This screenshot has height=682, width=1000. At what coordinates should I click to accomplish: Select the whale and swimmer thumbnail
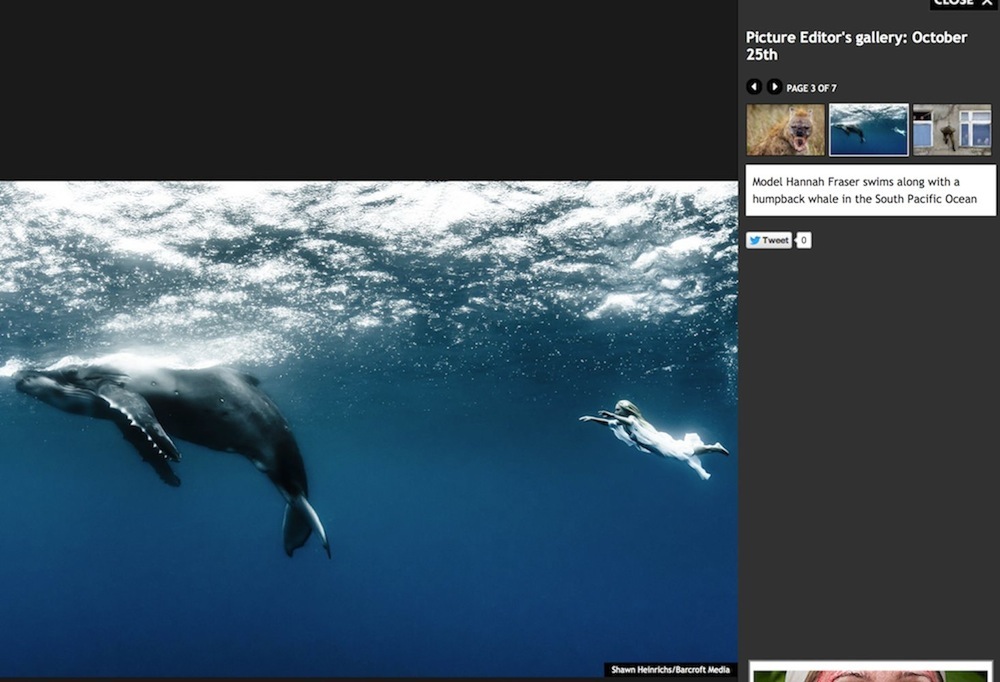(868, 130)
